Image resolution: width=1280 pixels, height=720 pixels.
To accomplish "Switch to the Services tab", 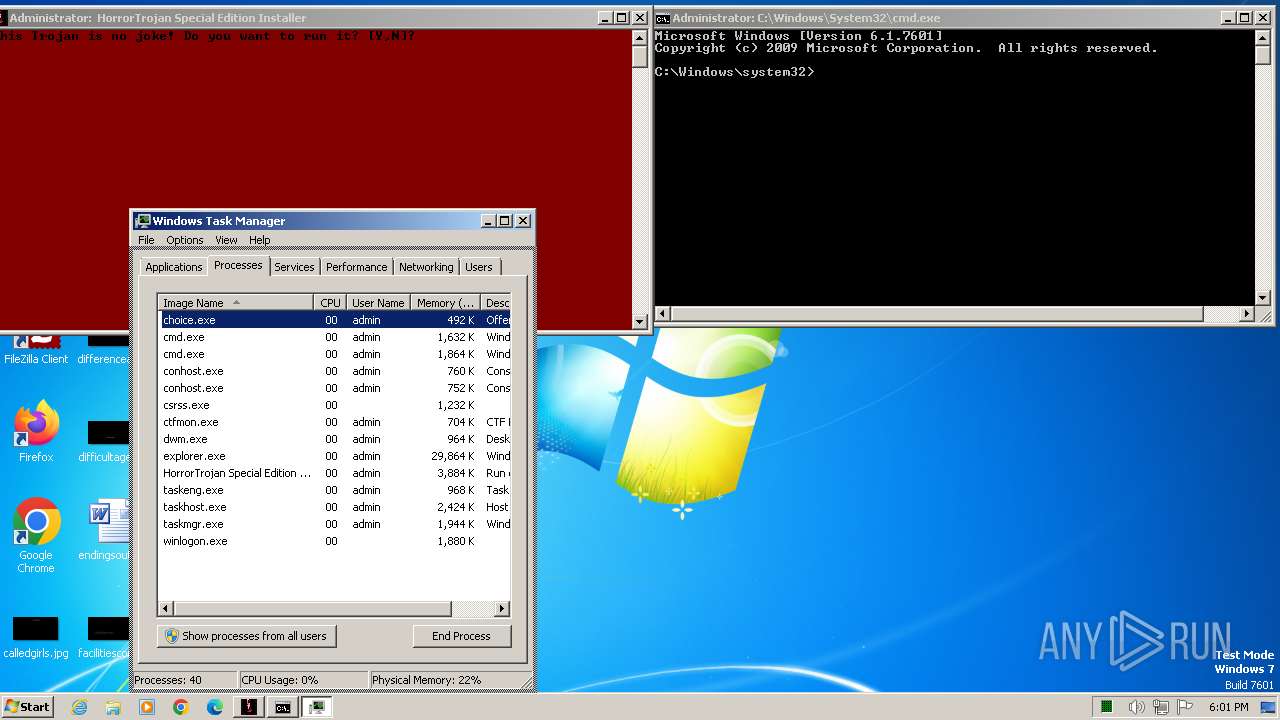I will click(x=294, y=267).
